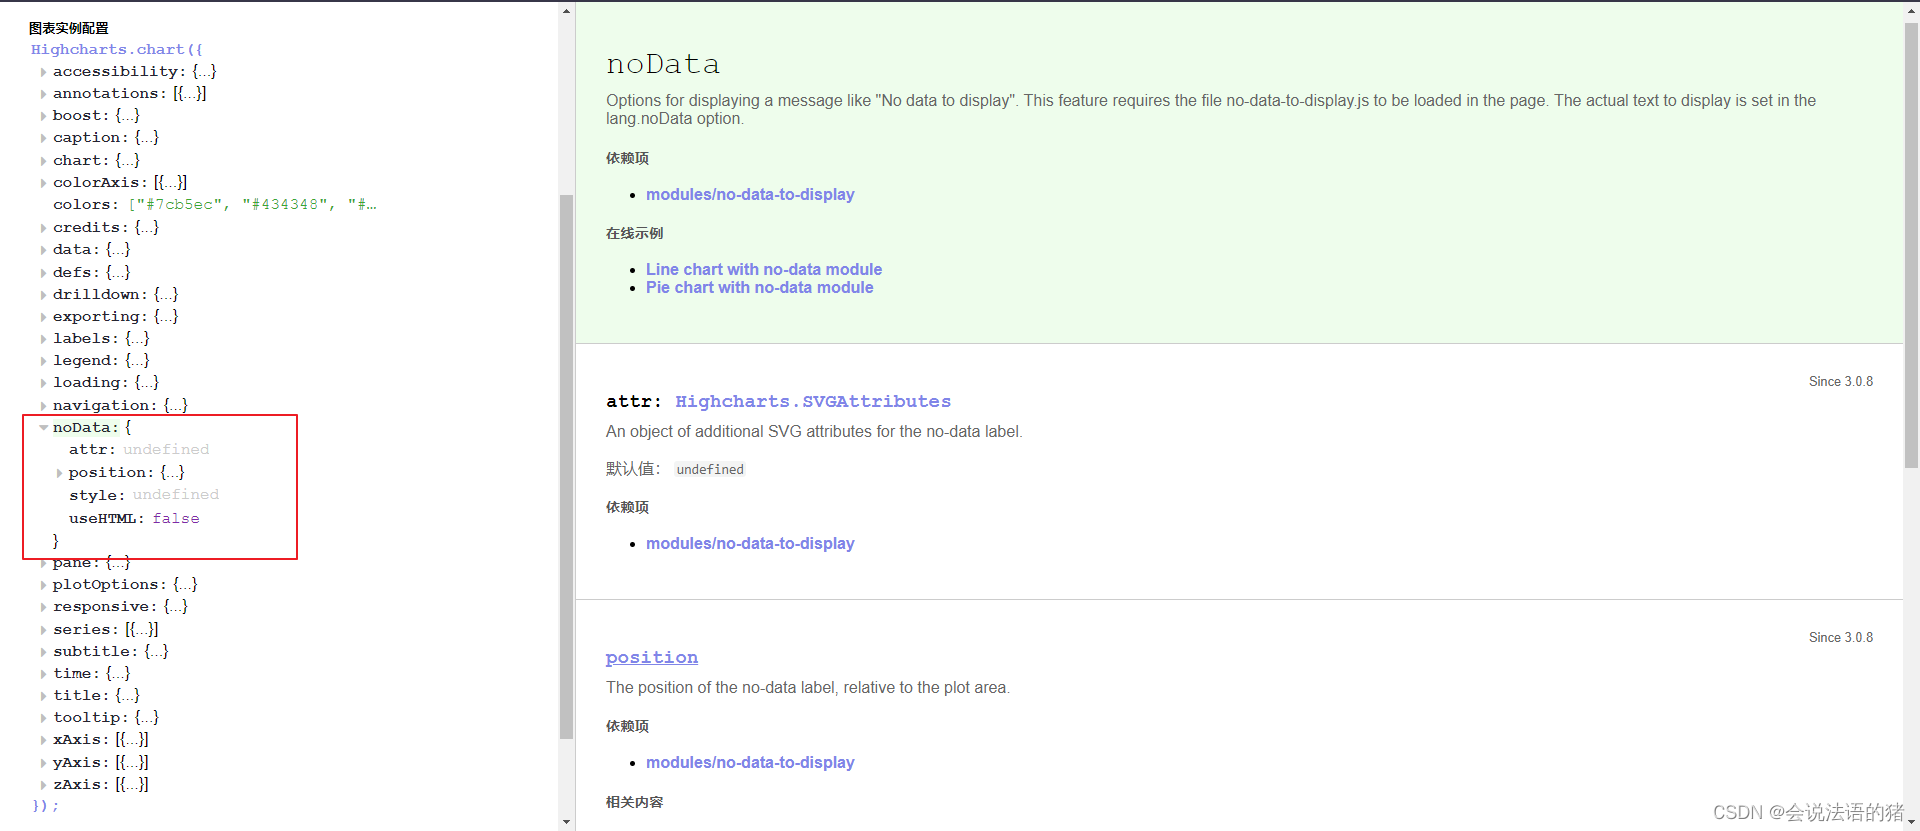Select the plotOptions label in tree

pos(110,585)
